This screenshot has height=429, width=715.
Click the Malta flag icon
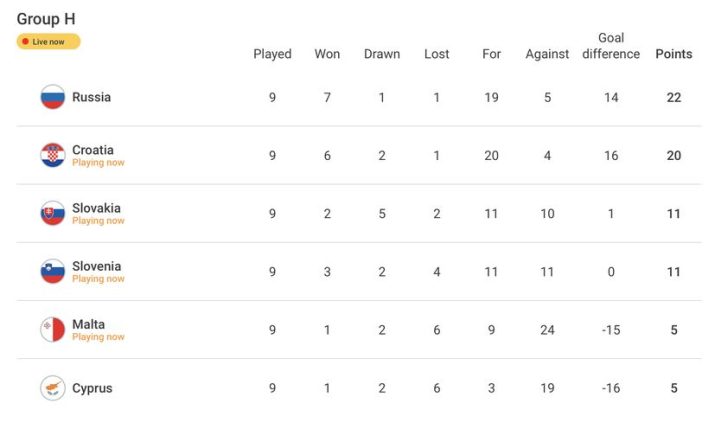53,329
